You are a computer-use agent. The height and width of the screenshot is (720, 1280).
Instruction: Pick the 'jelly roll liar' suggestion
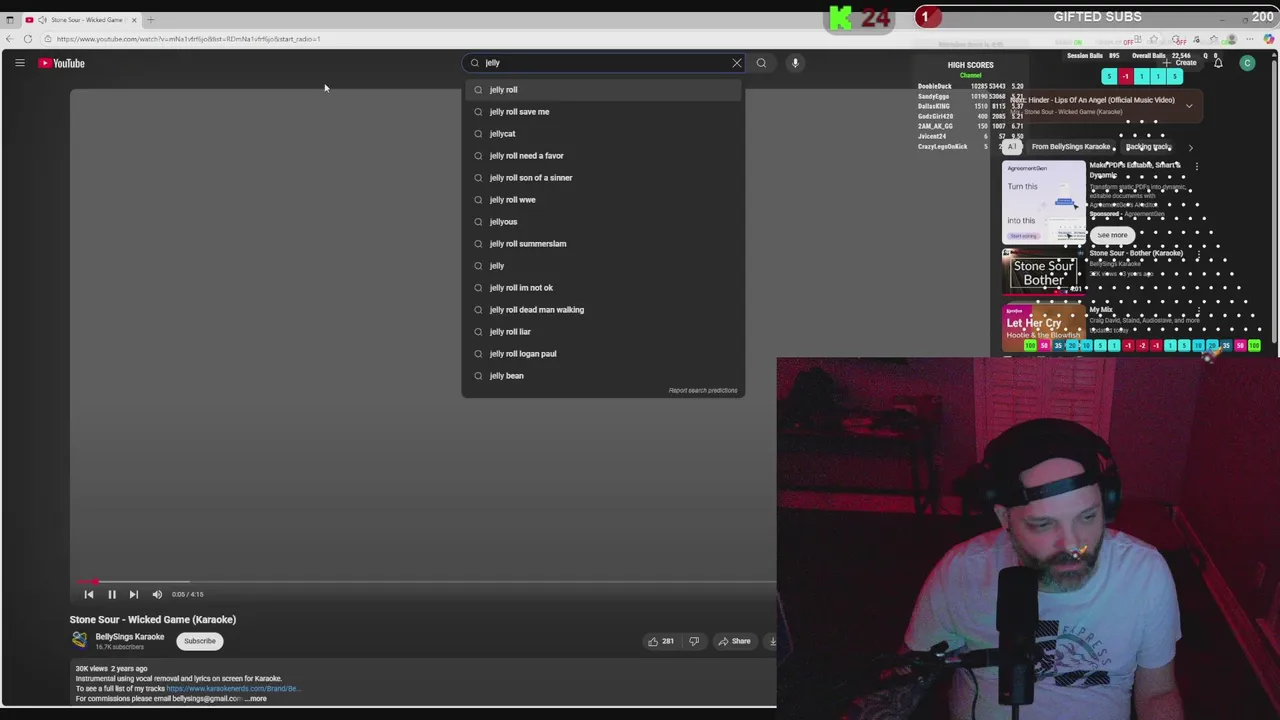(602, 332)
